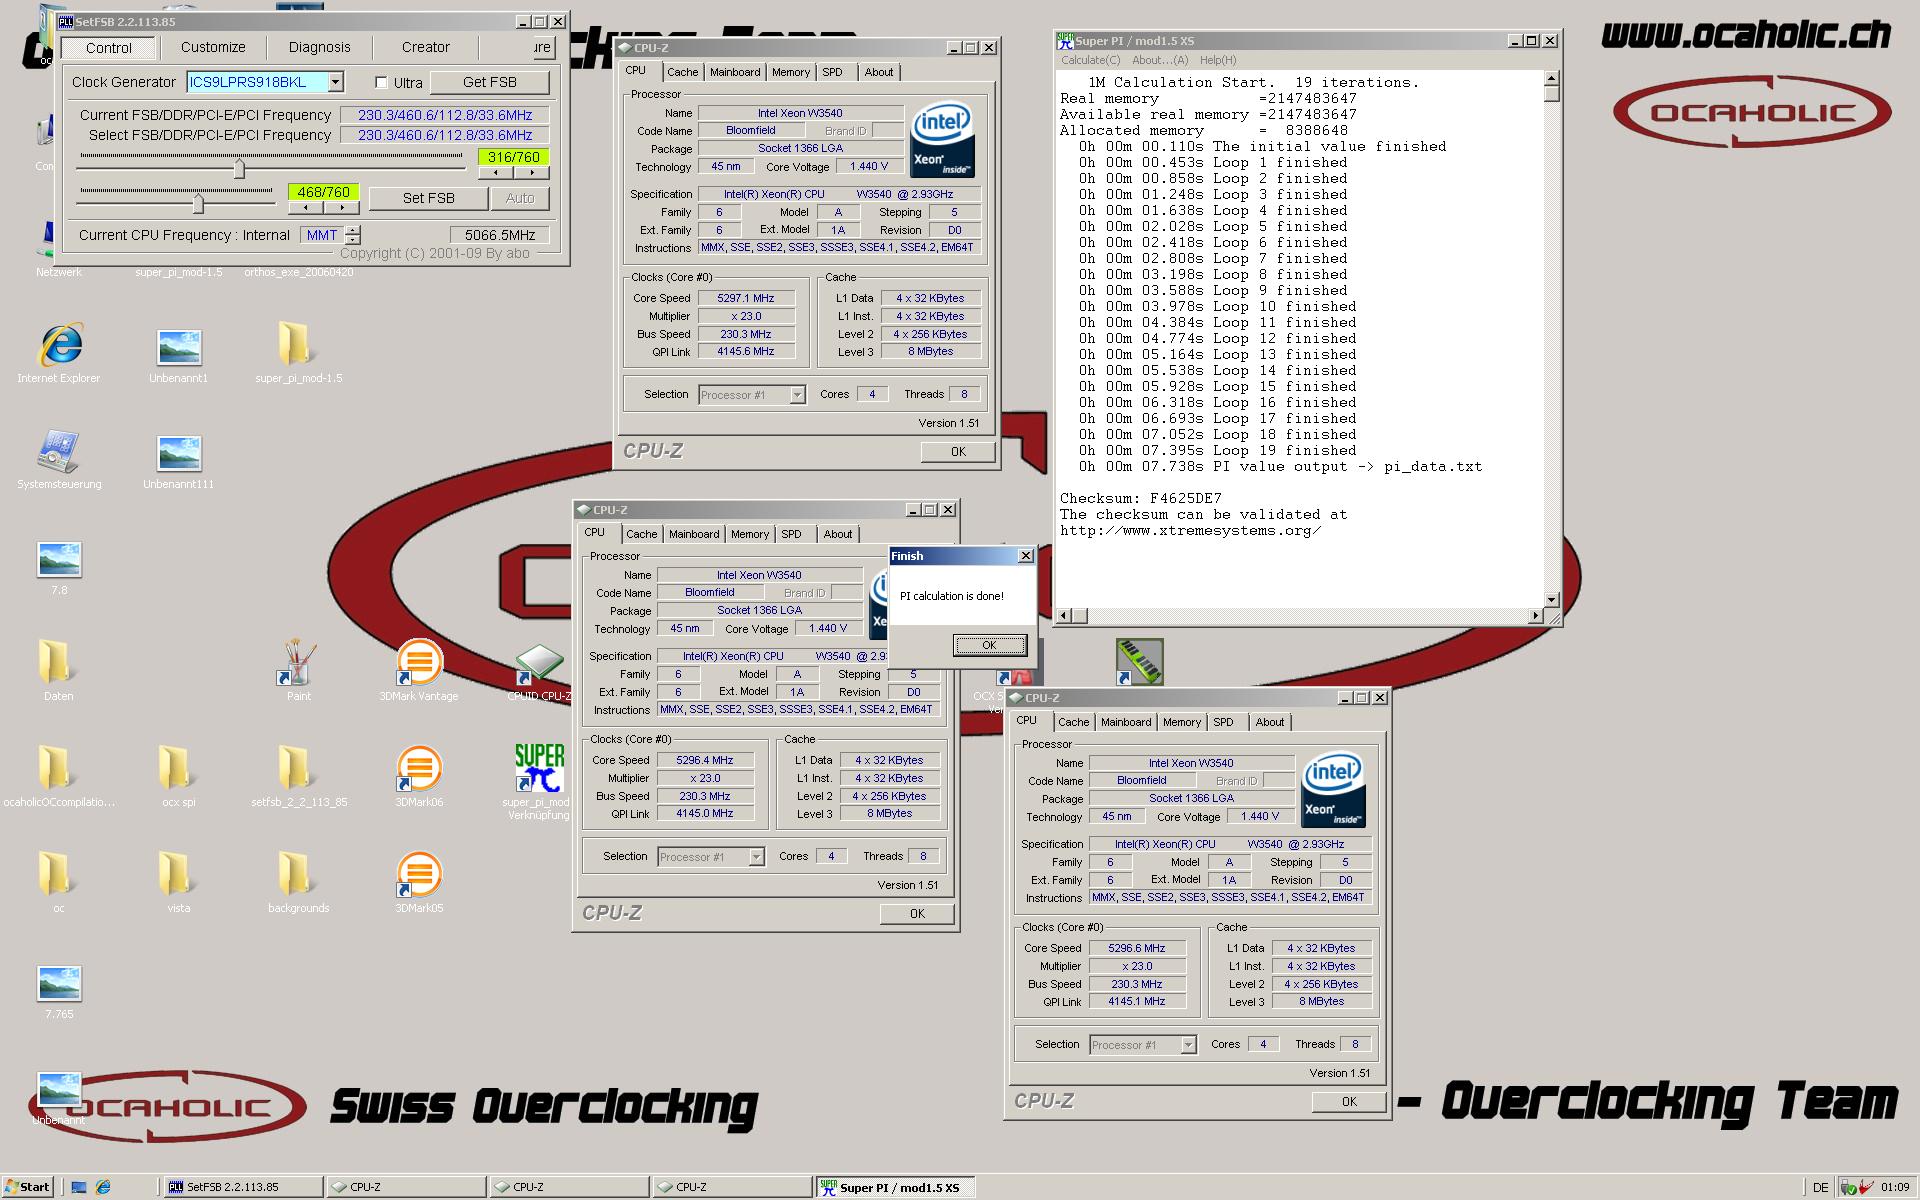The width and height of the screenshot is (1920, 1200).
Task: Open the About tab in bottom-right CPU-Z
Action: 1270,722
